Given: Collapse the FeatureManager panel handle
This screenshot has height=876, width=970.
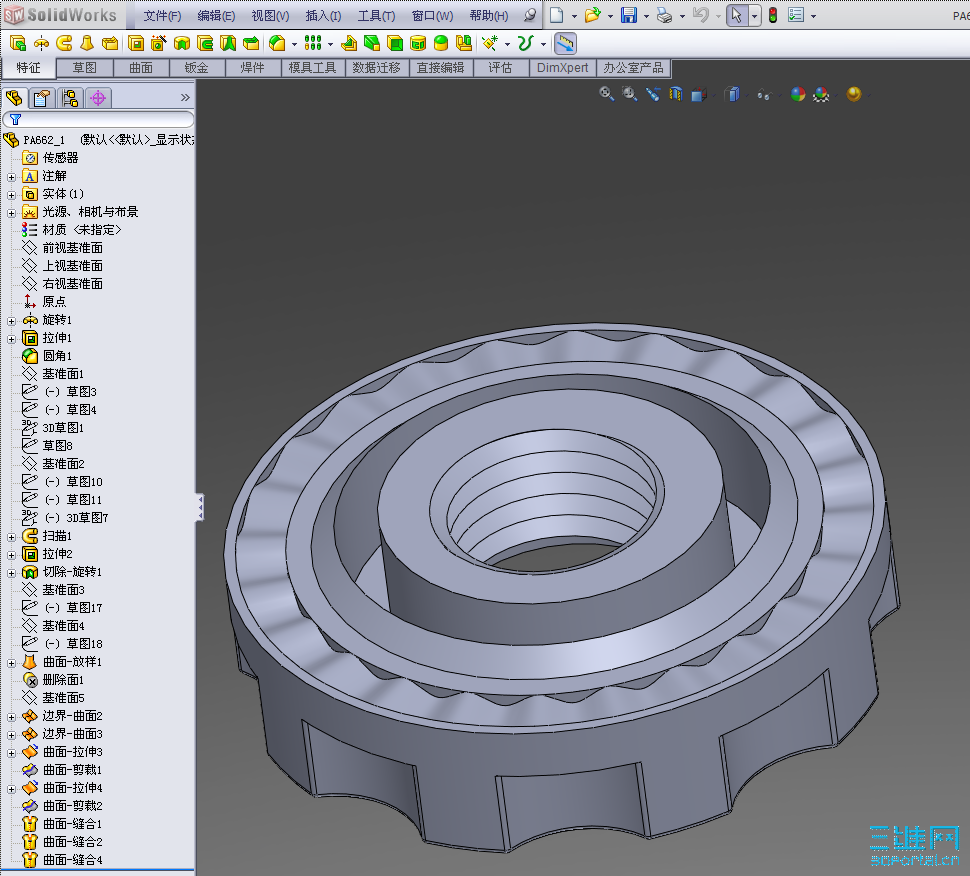Looking at the screenshot, I should pyautogui.click(x=199, y=507).
